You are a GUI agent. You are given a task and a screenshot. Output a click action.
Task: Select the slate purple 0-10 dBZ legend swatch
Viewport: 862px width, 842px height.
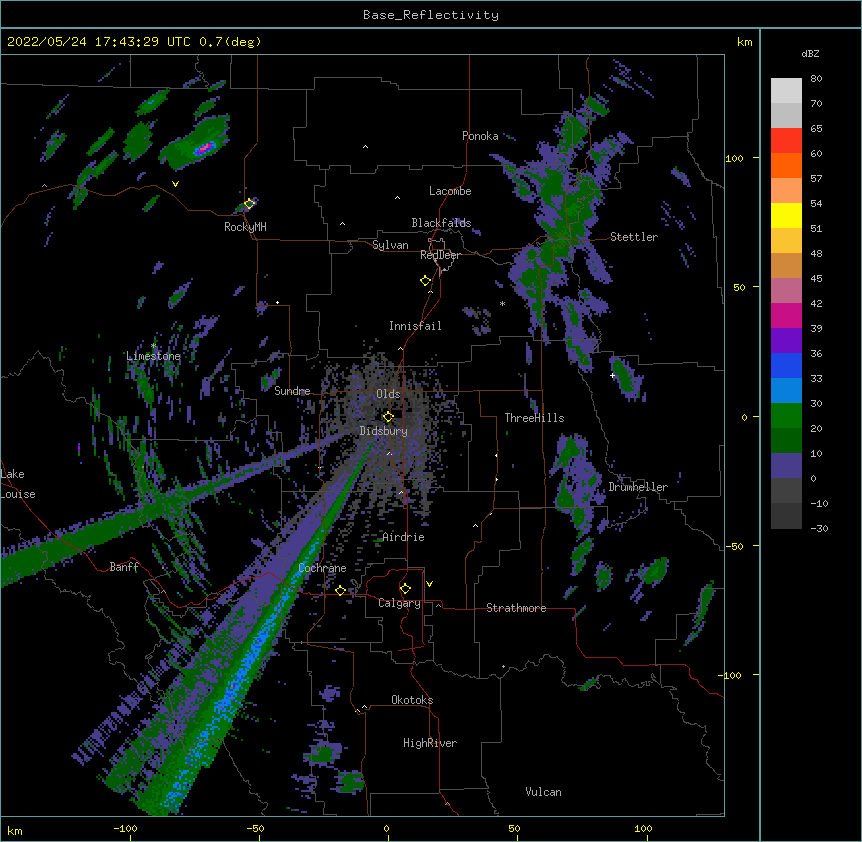point(786,466)
